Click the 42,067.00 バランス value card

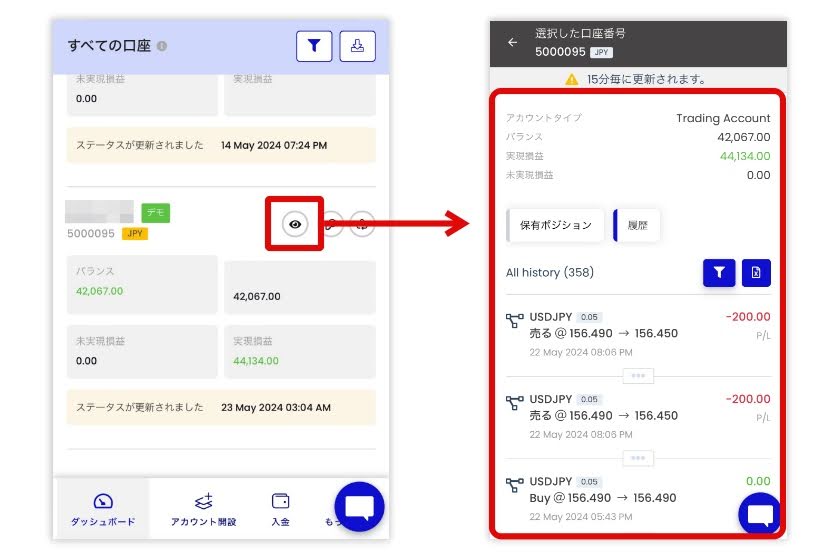pyautogui.click(x=142, y=285)
